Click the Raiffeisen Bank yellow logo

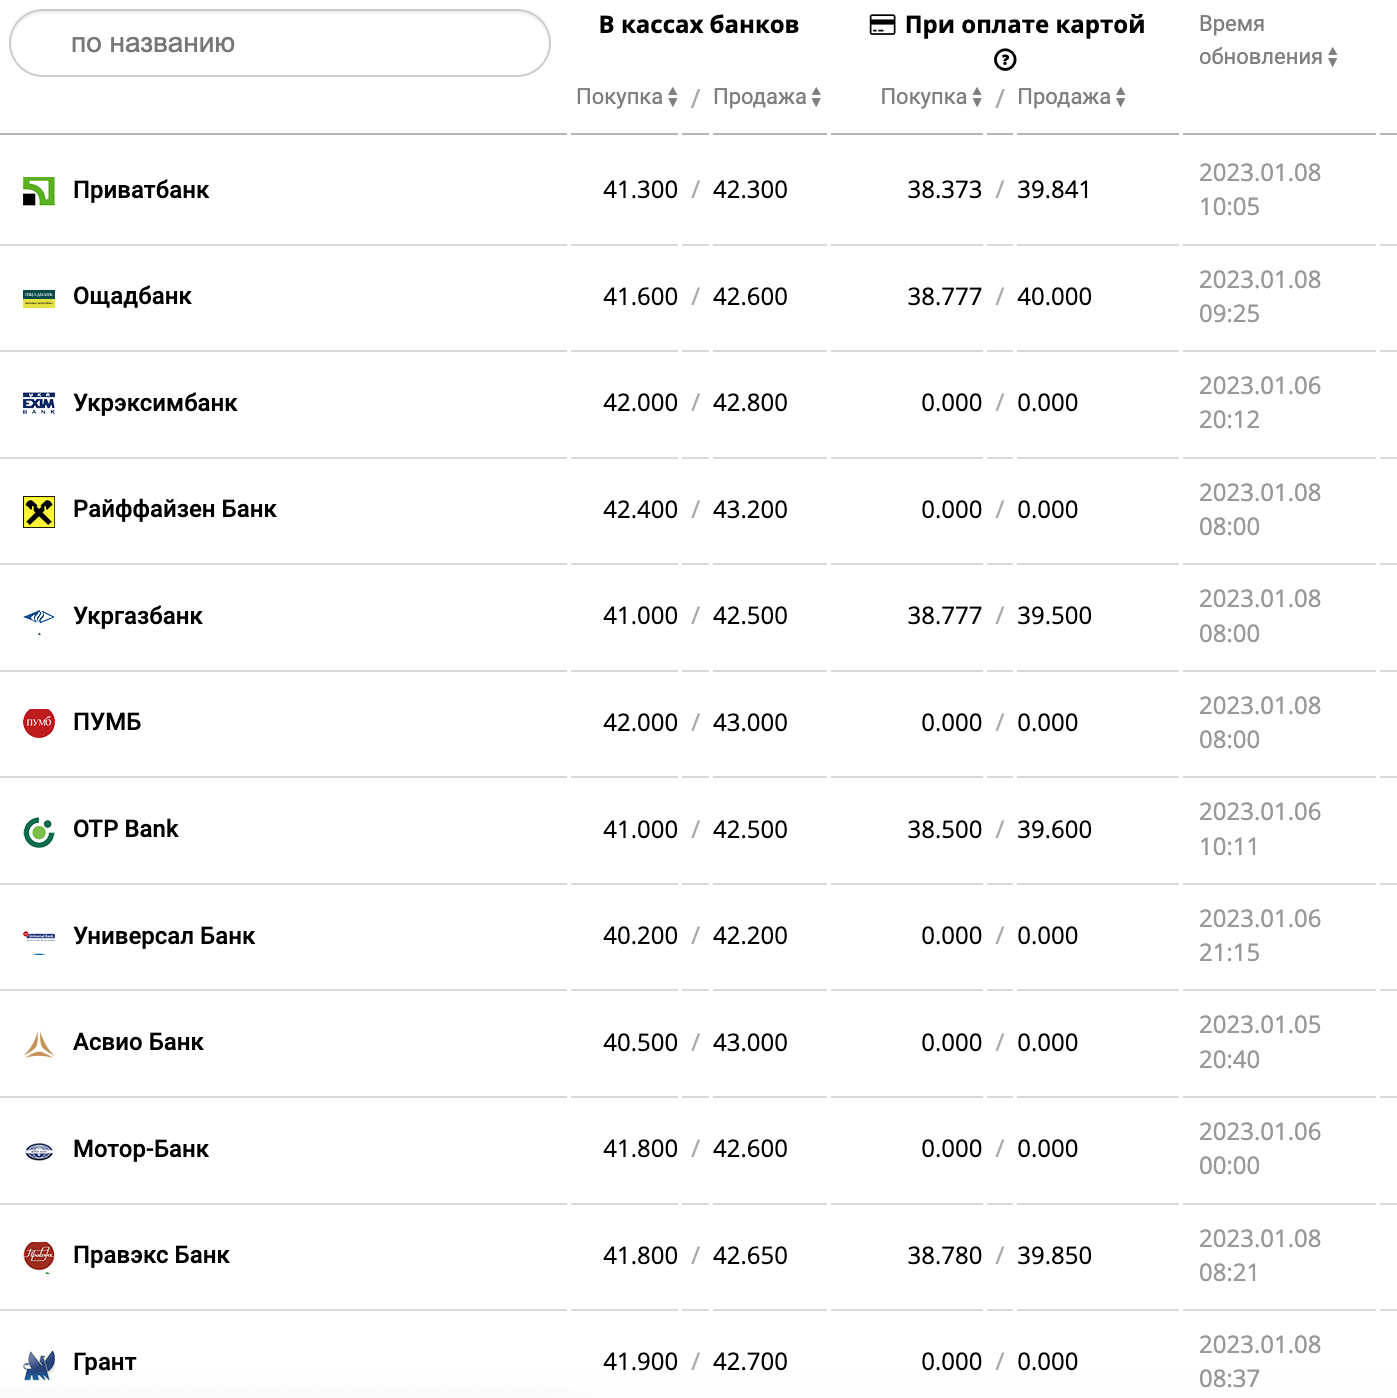(39, 511)
